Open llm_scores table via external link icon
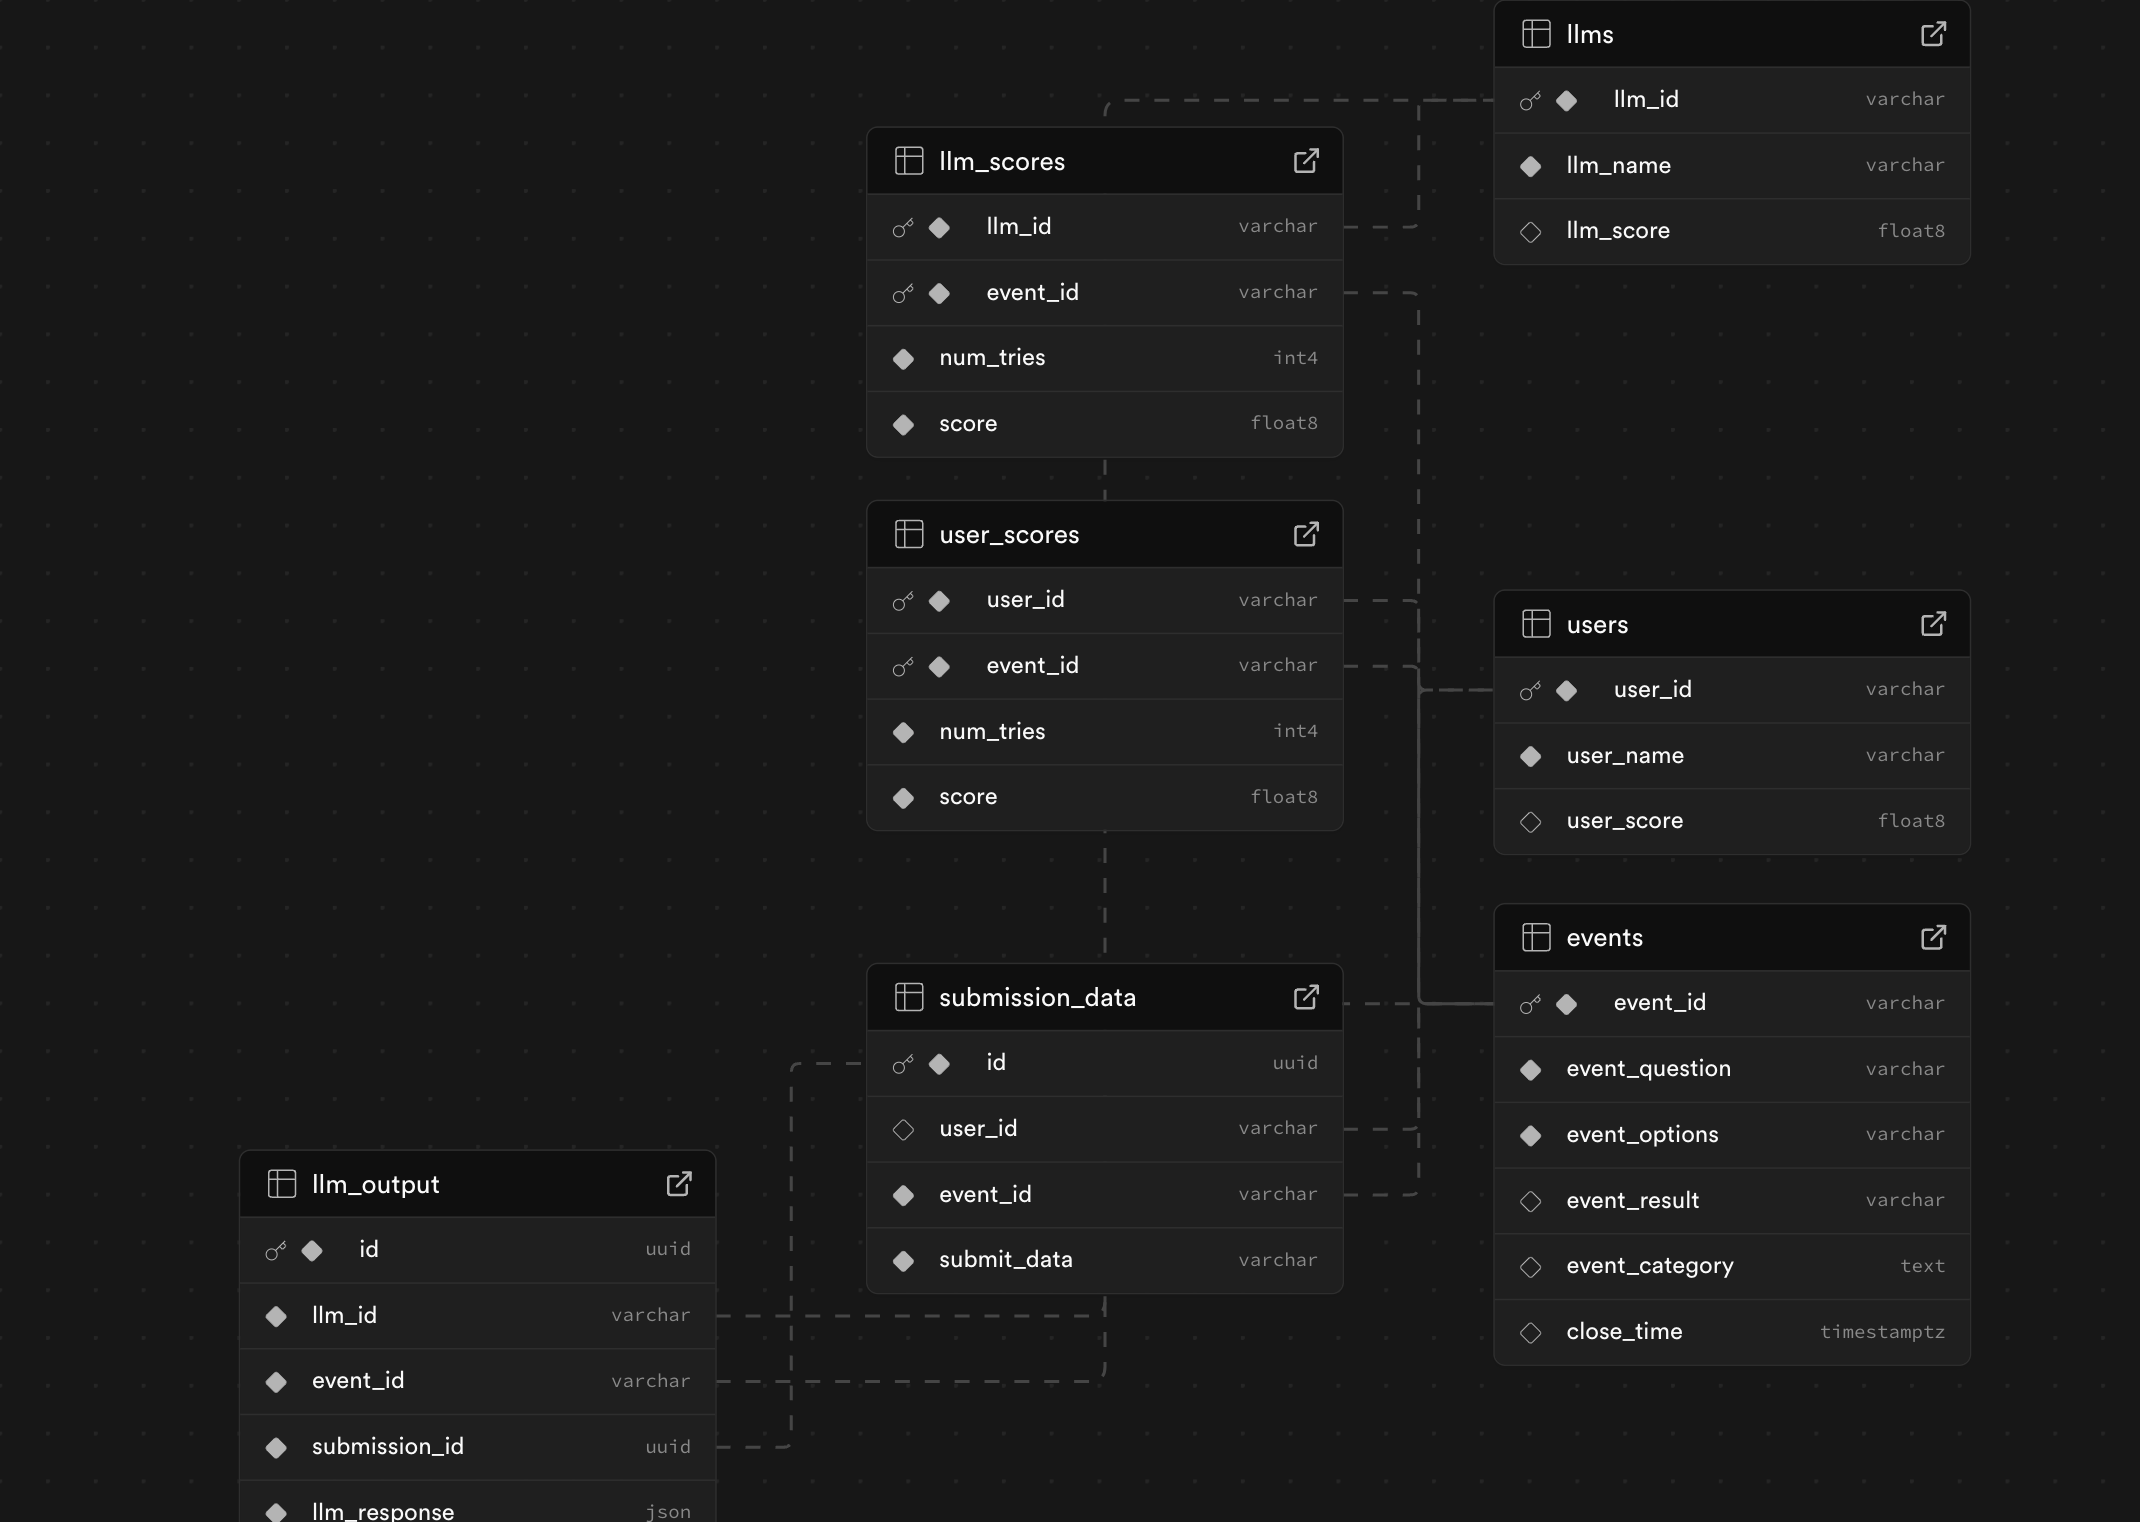Viewport: 2140px width, 1522px height. pyautogui.click(x=1306, y=161)
